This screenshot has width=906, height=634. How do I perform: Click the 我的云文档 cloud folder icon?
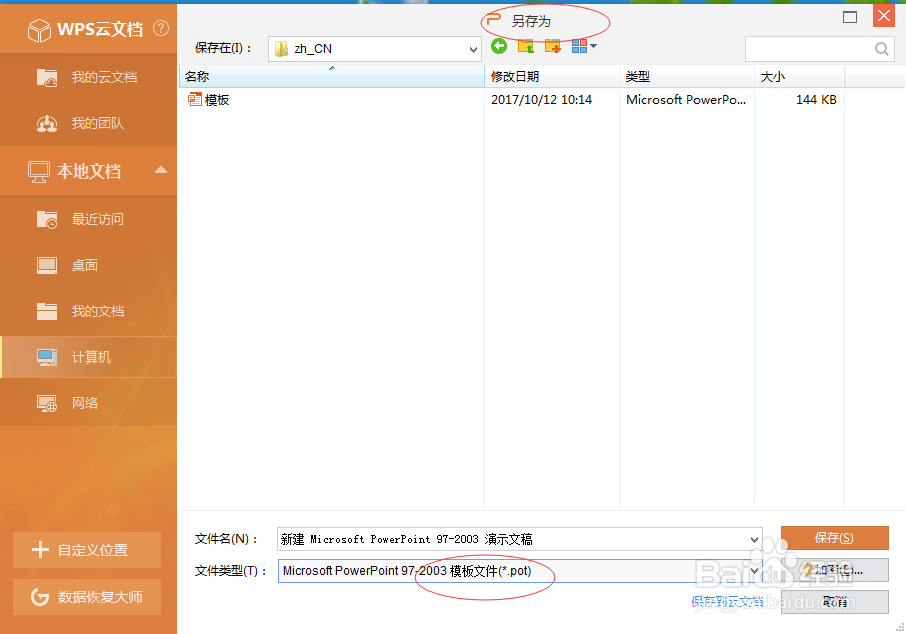coord(47,77)
